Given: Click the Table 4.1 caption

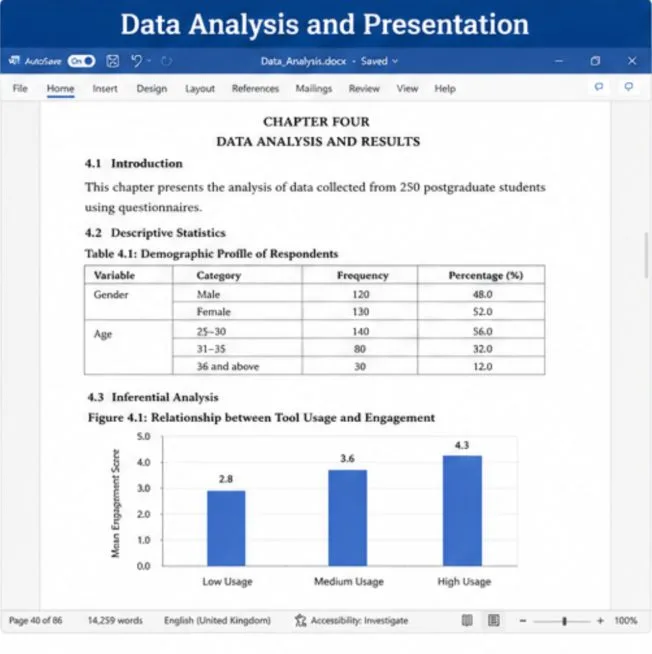Looking at the screenshot, I should [x=211, y=254].
